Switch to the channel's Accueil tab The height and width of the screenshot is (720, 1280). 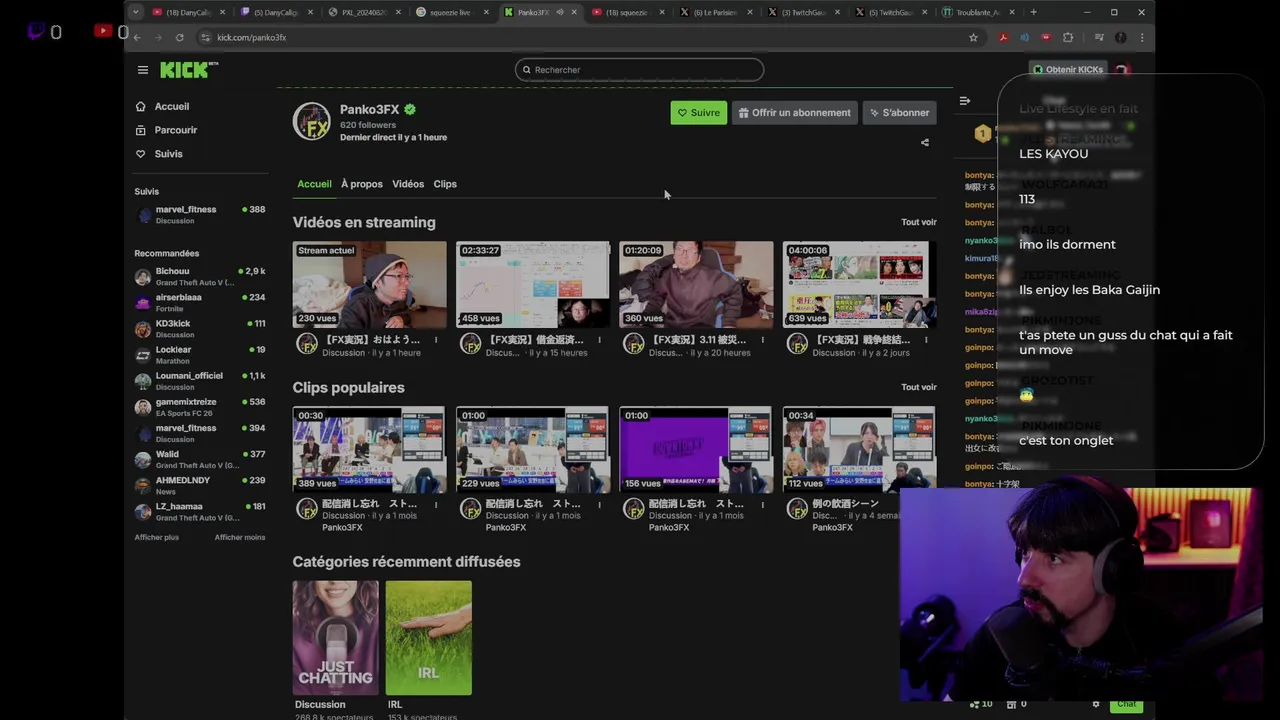pyautogui.click(x=314, y=184)
